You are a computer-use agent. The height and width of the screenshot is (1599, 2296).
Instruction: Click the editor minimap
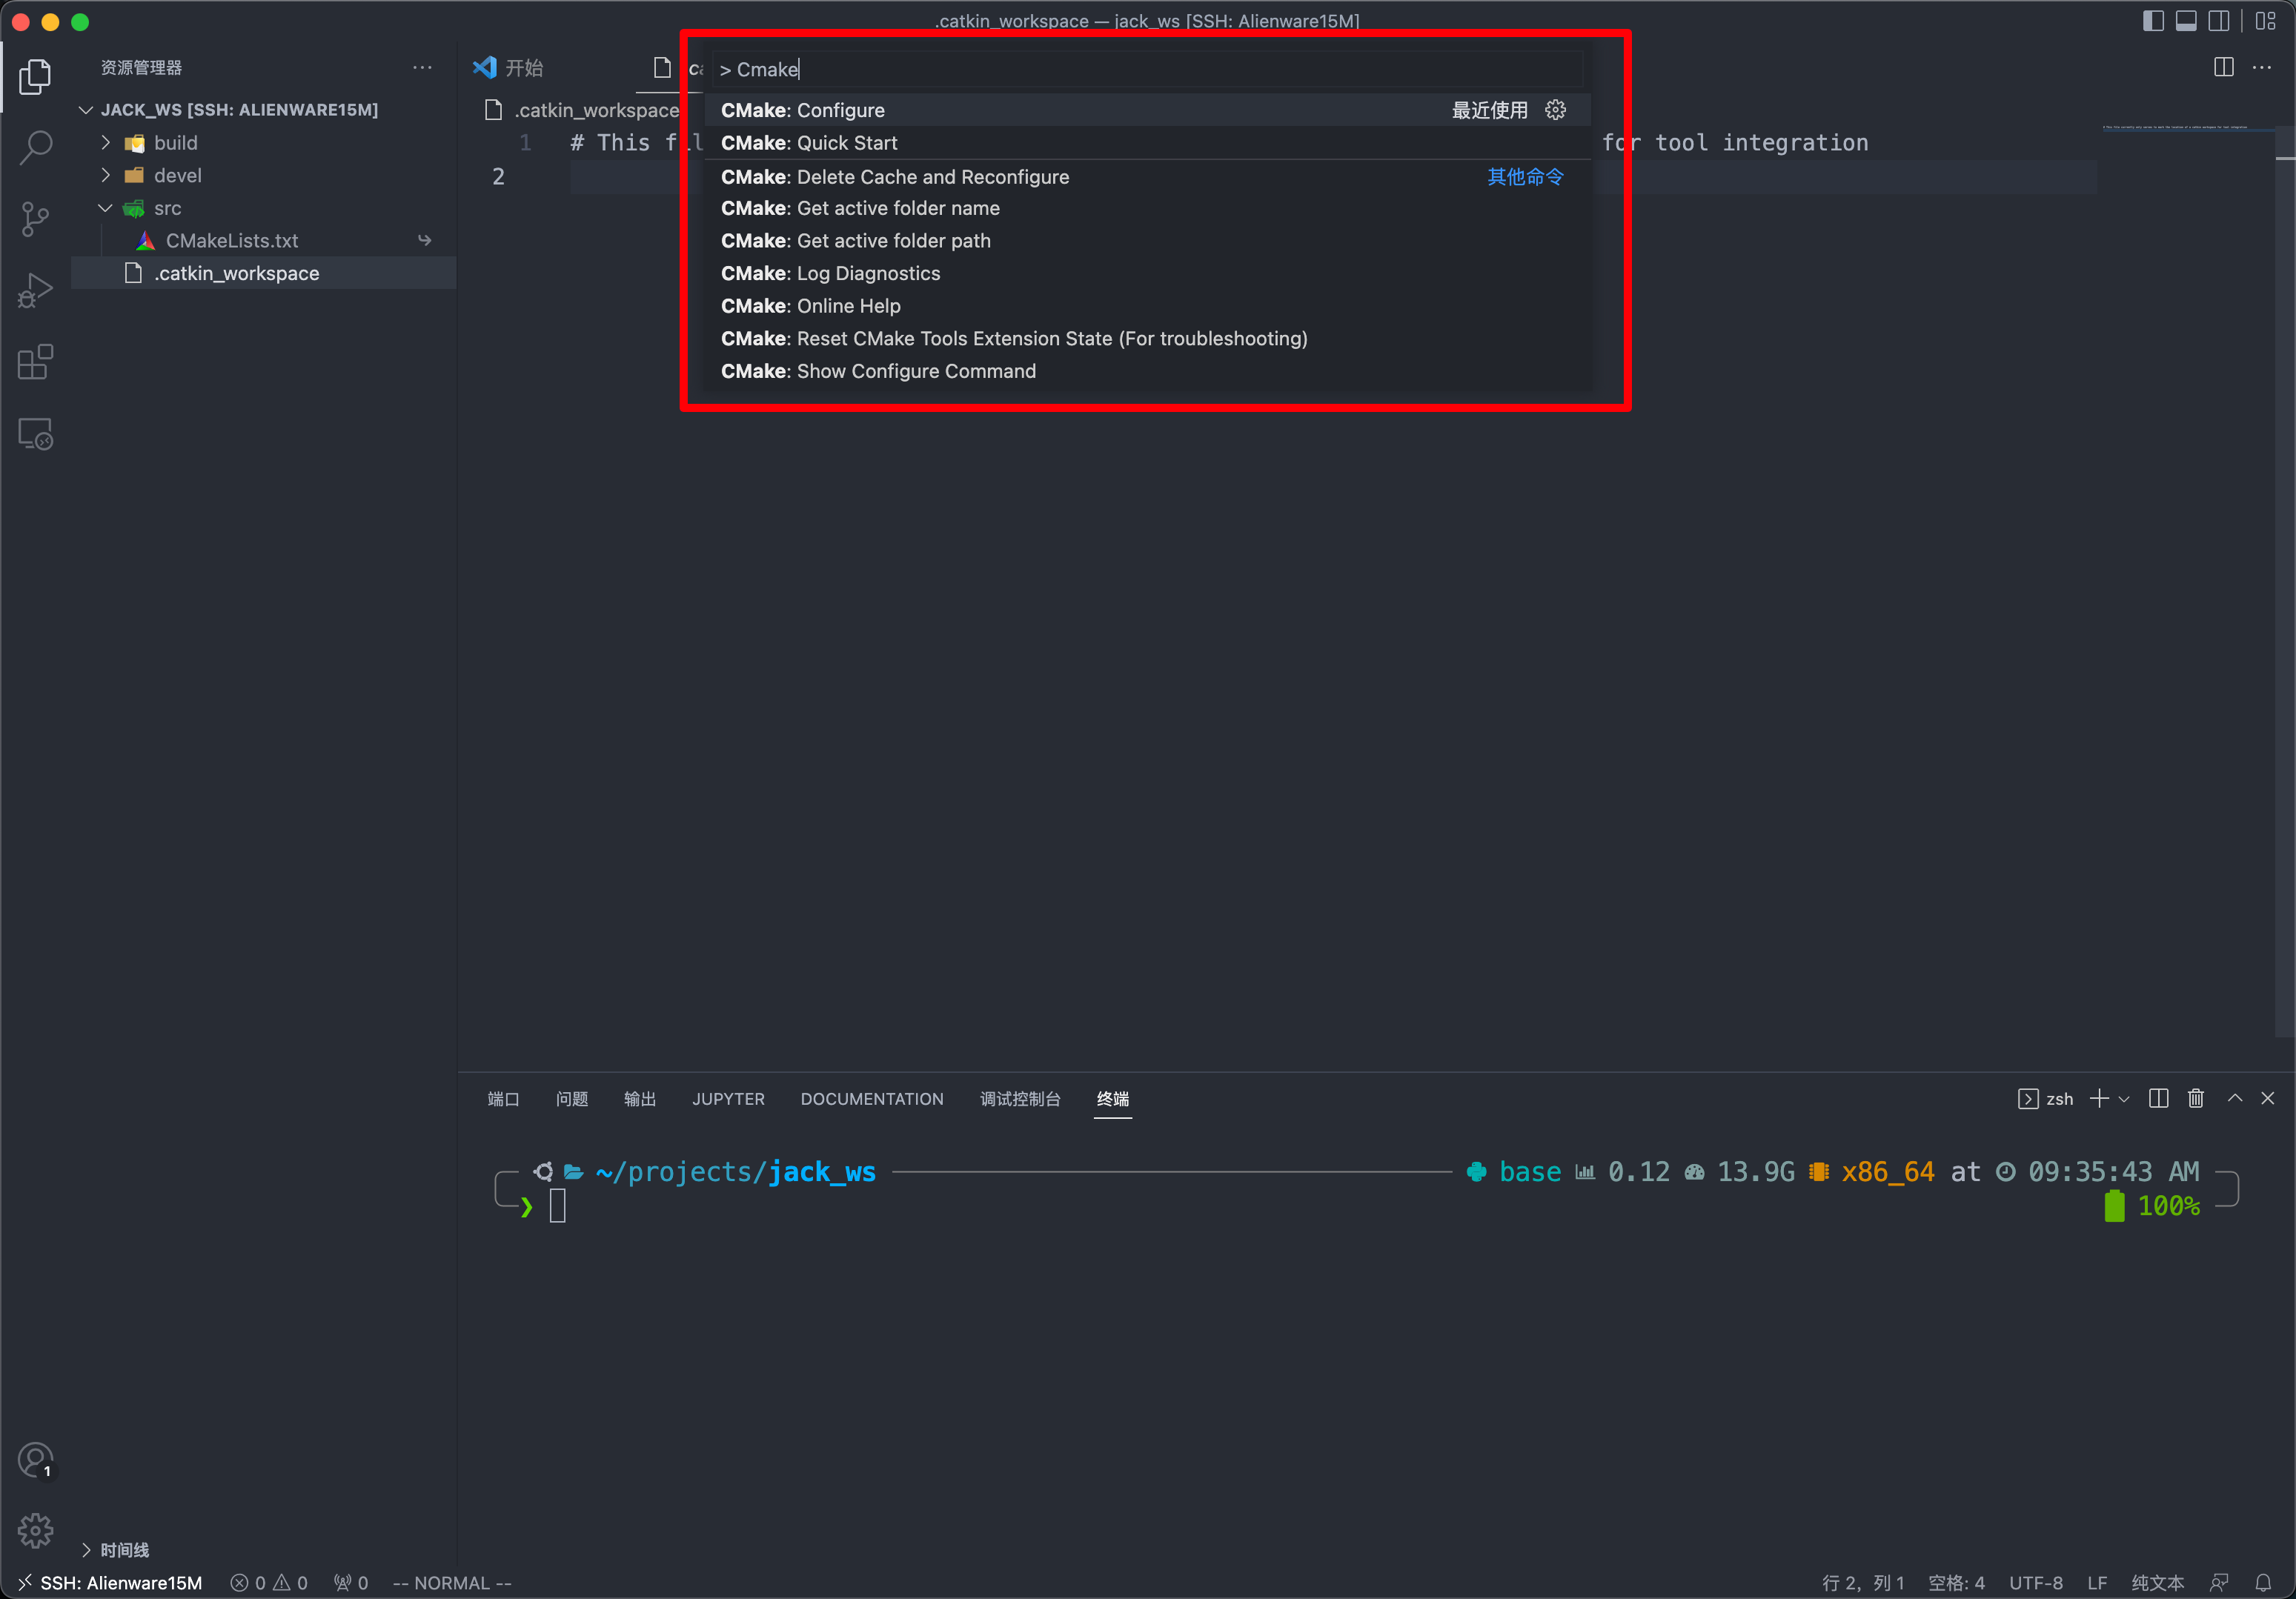[2188, 580]
